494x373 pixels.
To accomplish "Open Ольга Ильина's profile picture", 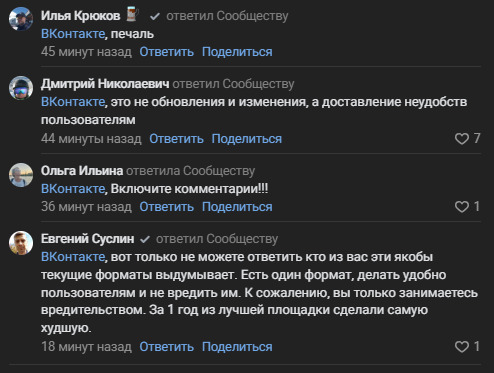I will coord(21,175).
